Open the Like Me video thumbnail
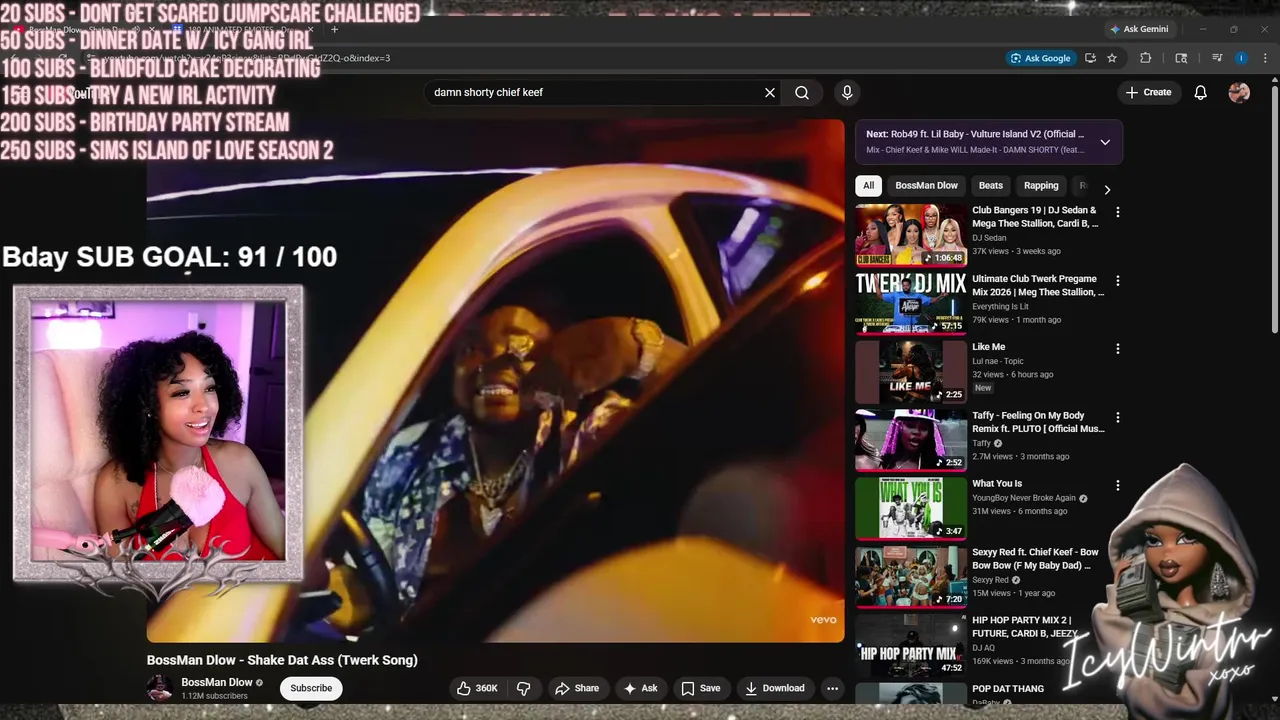 pos(911,371)
